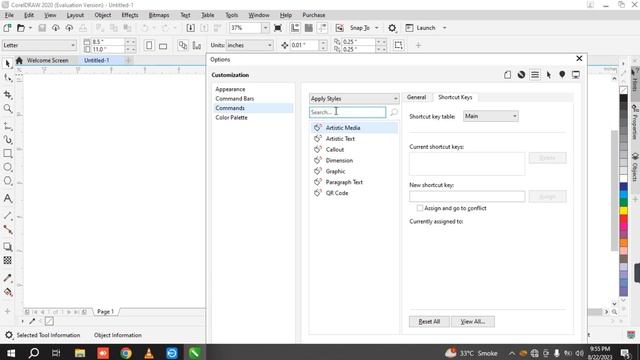The width and height of the screenshot is (640, 360).
Task: Switch to the Shortcut Keys tab
Action: 455,97
